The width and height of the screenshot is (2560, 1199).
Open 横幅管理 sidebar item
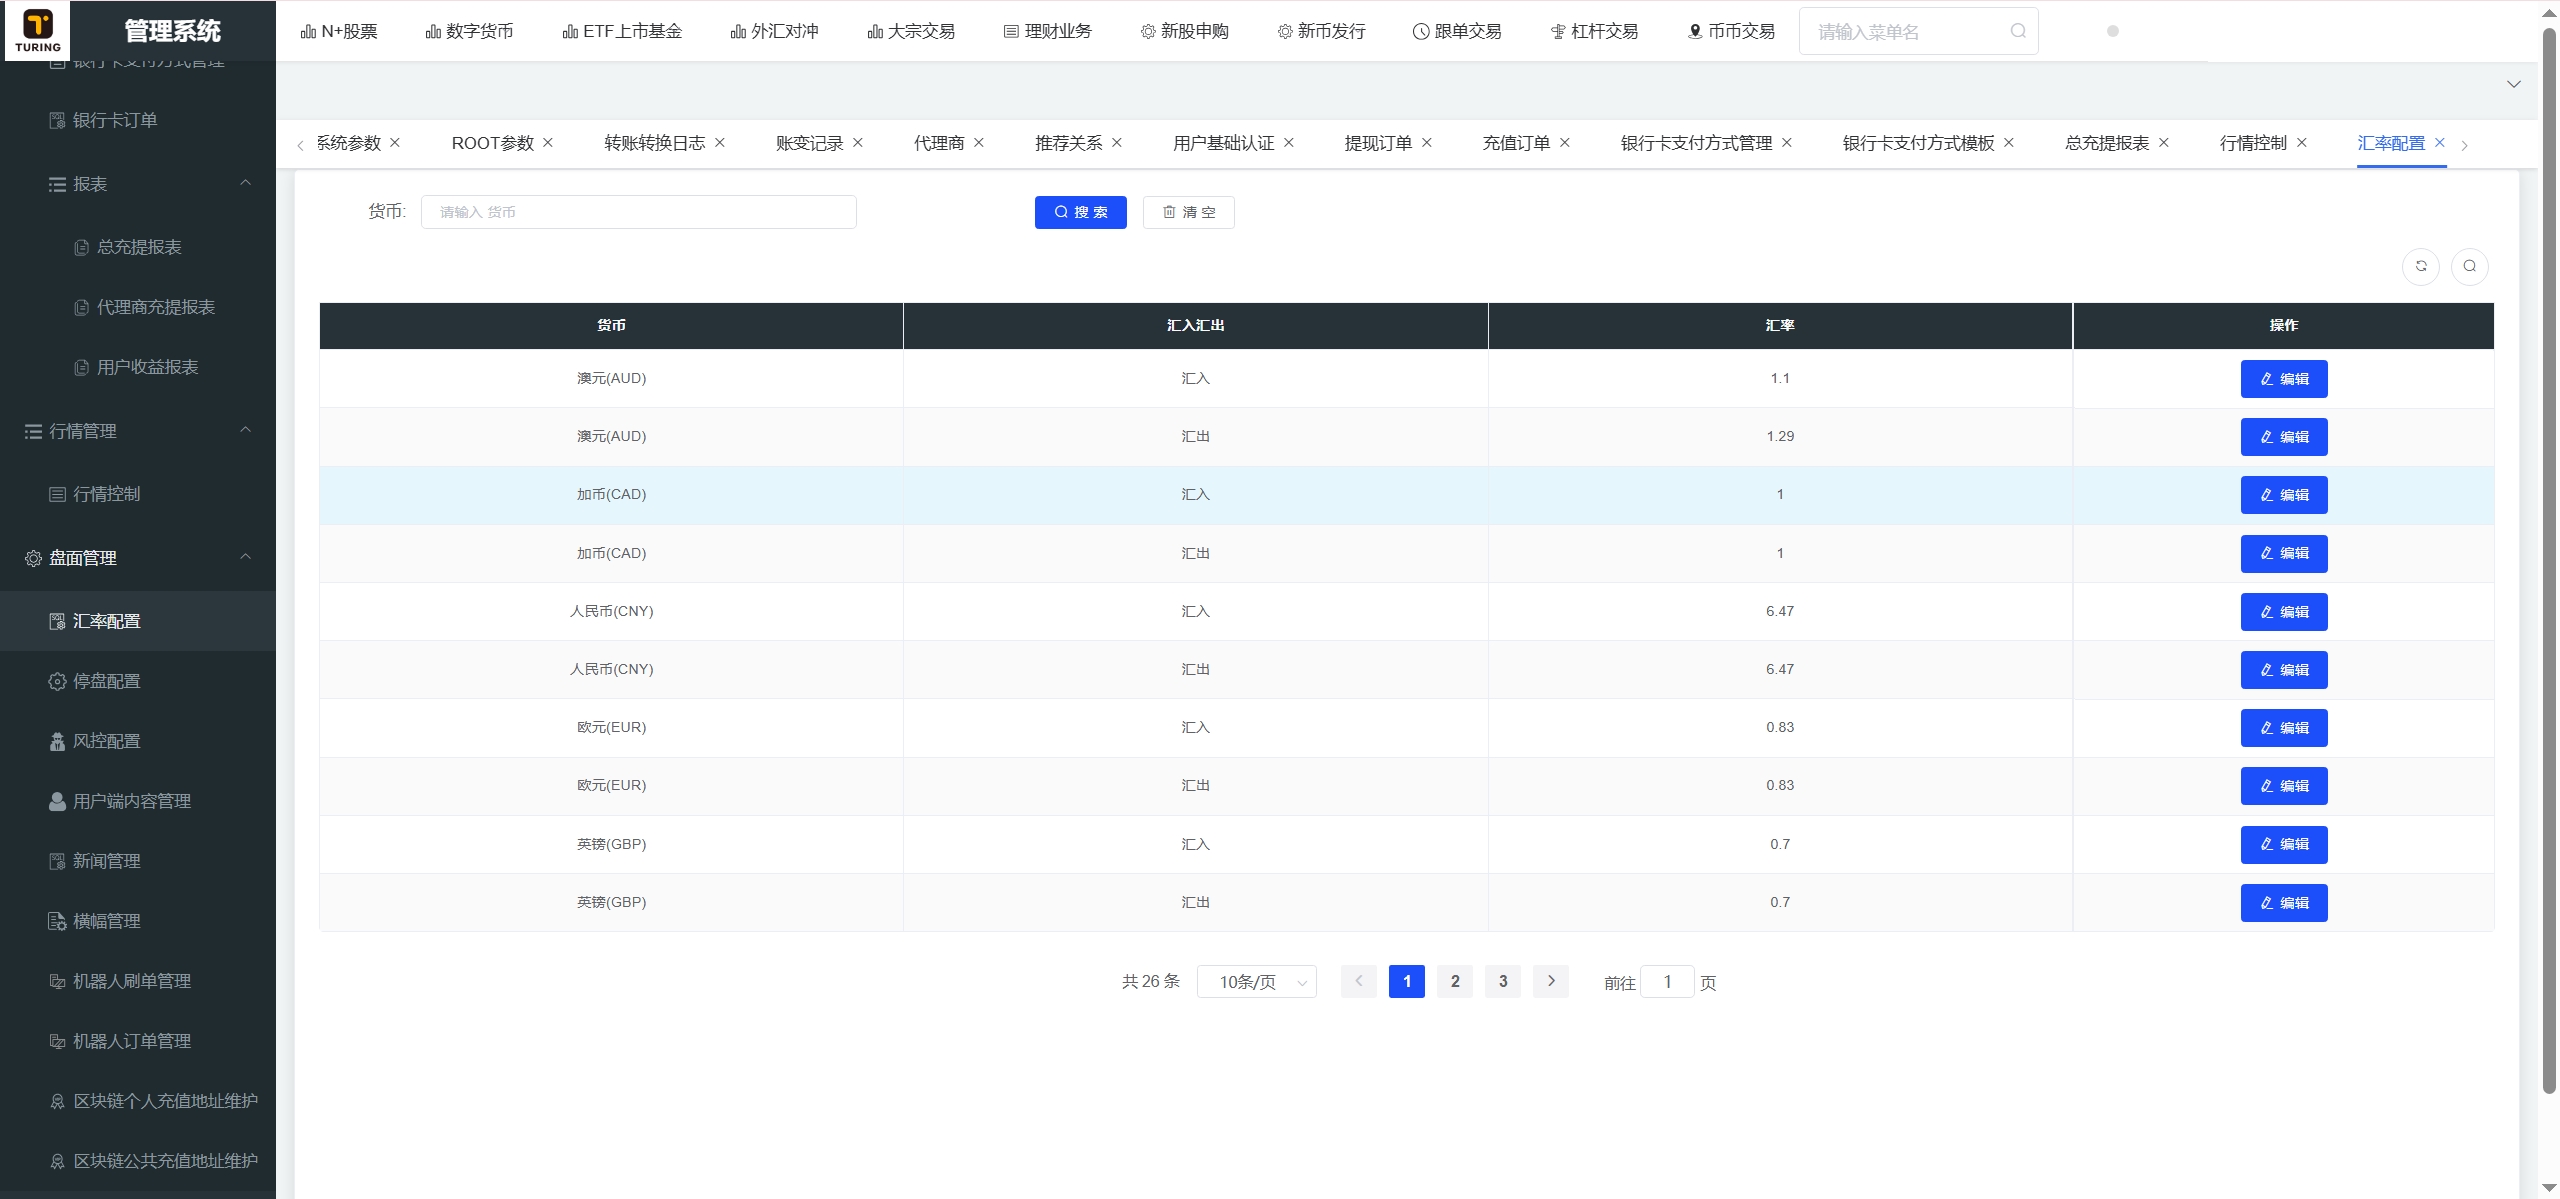tap(138, 921)
